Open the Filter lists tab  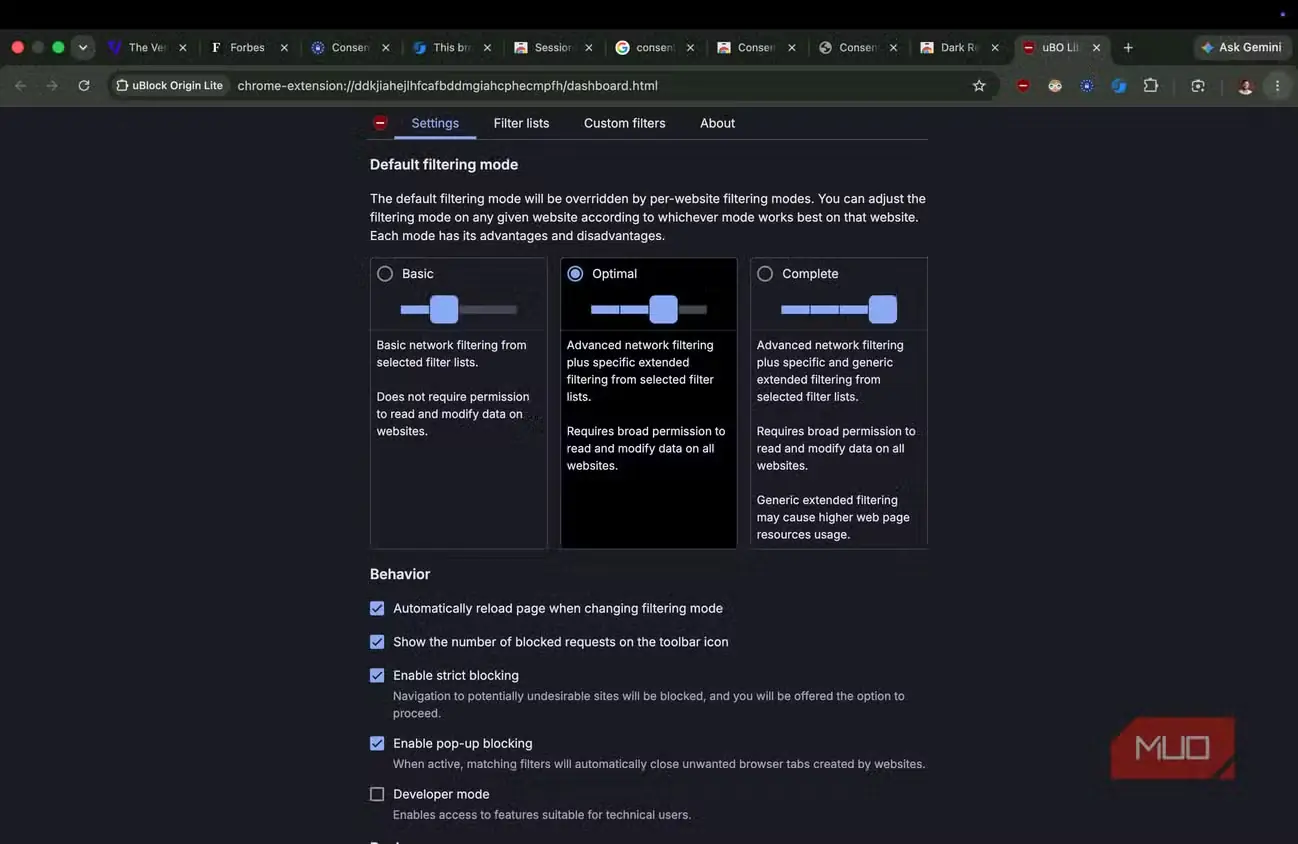(x=521, y=123)
